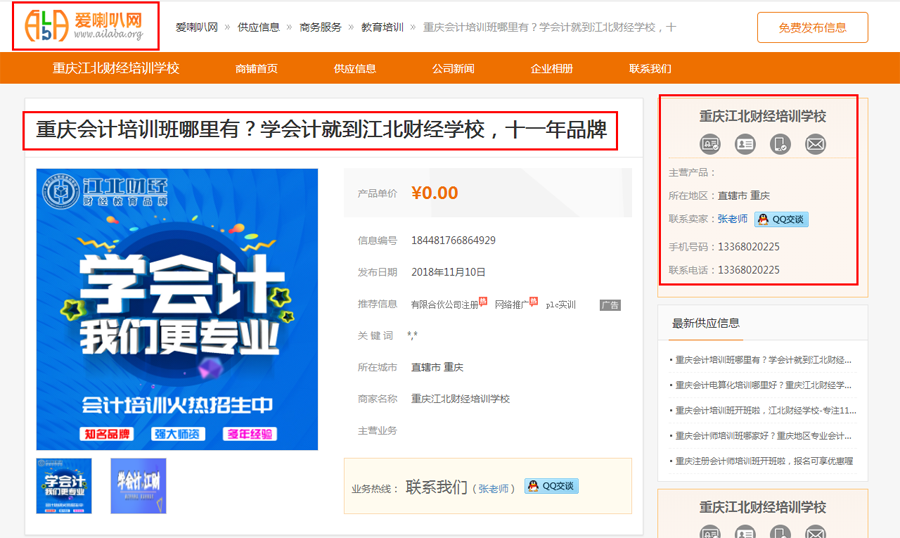
Task: Click the top sidebar card's 重庆江北财经培训学校 title
Action: (x=762, y=117)
